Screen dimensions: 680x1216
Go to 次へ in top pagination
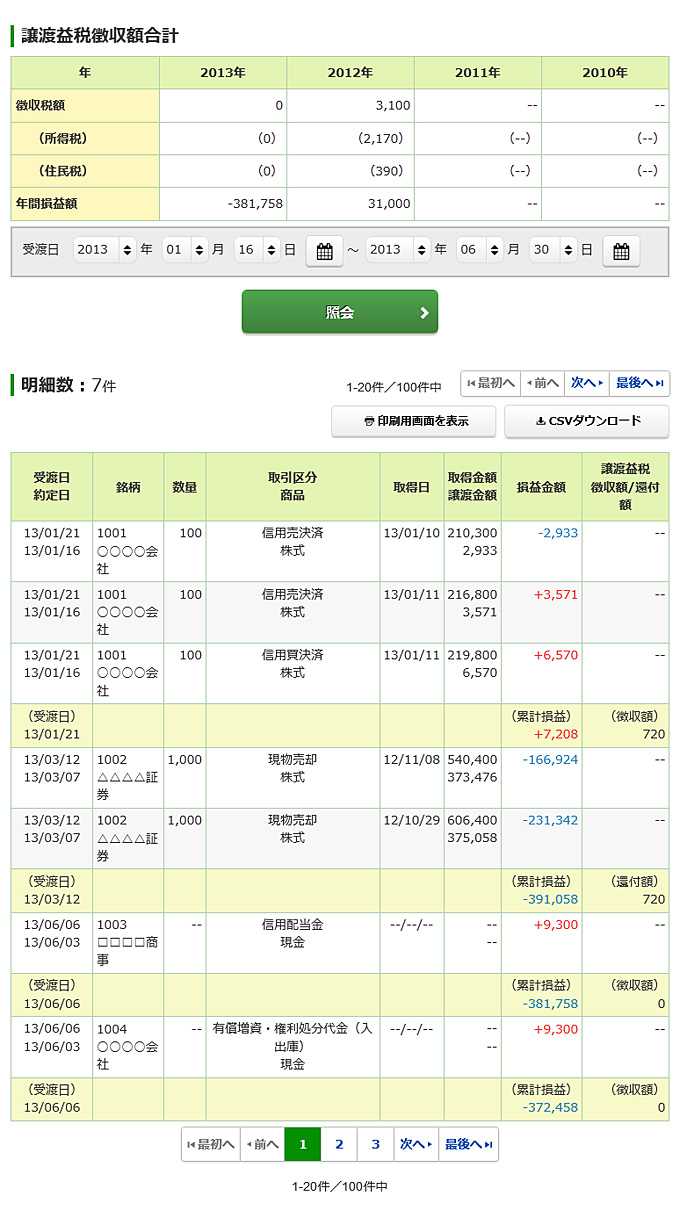click(586, 383)
